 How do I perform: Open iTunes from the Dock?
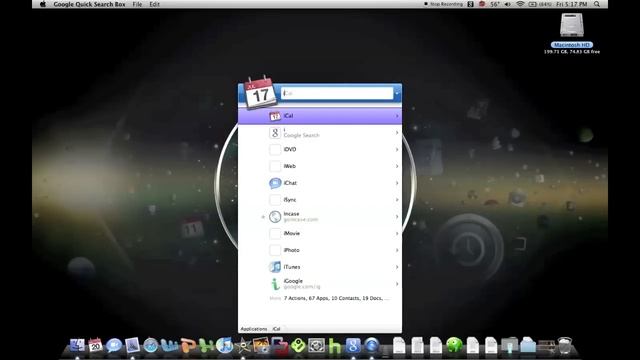[224, 346]
